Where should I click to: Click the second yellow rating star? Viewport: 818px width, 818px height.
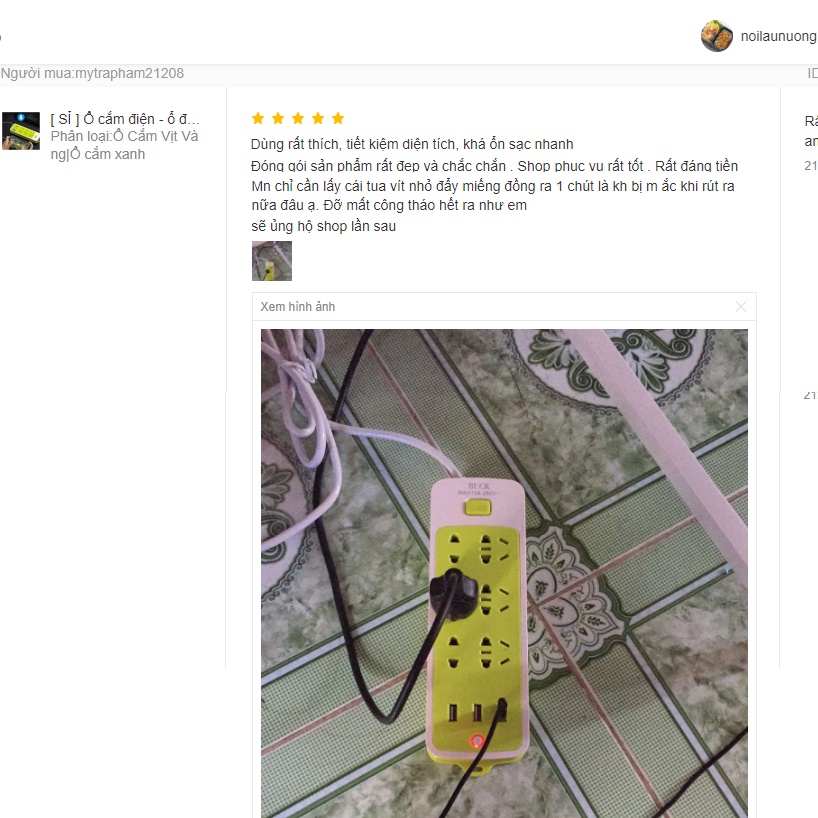pyautogui.click(x=278, y=118)
